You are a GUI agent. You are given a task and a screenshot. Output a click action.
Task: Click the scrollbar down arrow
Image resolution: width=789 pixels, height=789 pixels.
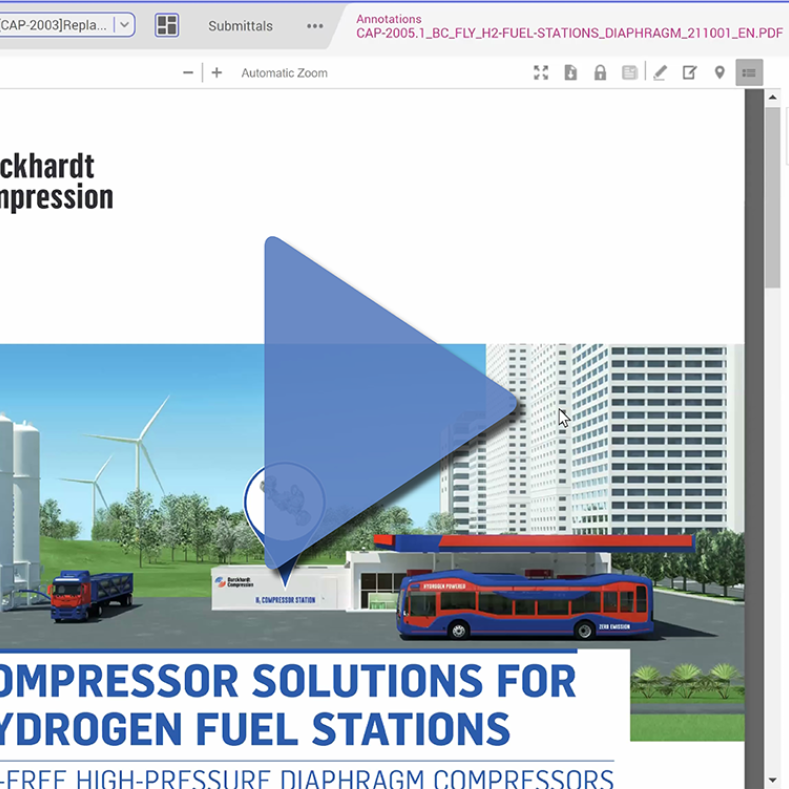click(772, 780)
